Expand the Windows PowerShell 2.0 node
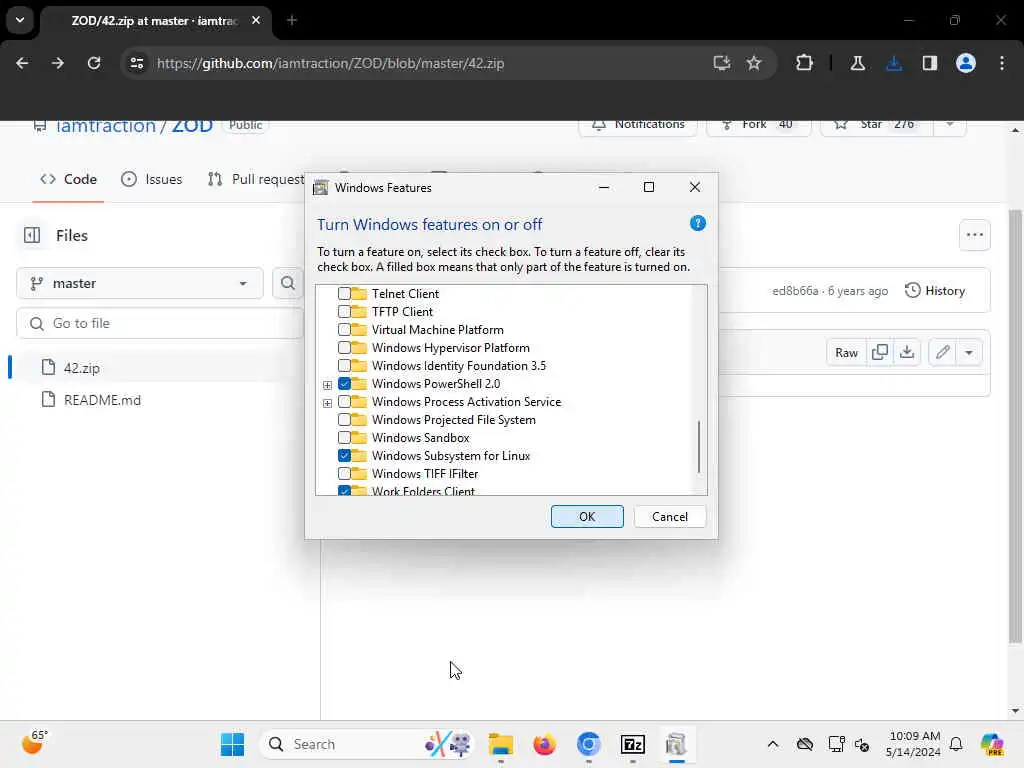 327,385
